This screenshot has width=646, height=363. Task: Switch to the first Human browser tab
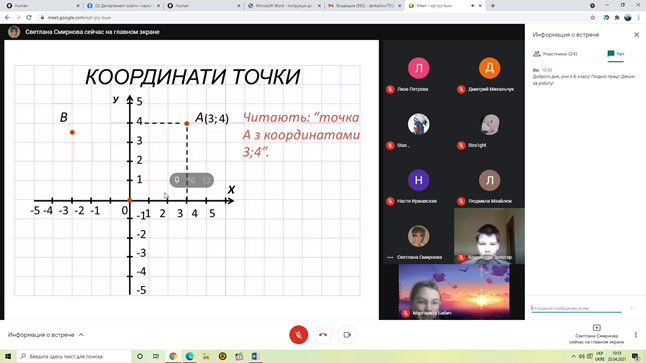pyautogui.click(x=43, y=6)
